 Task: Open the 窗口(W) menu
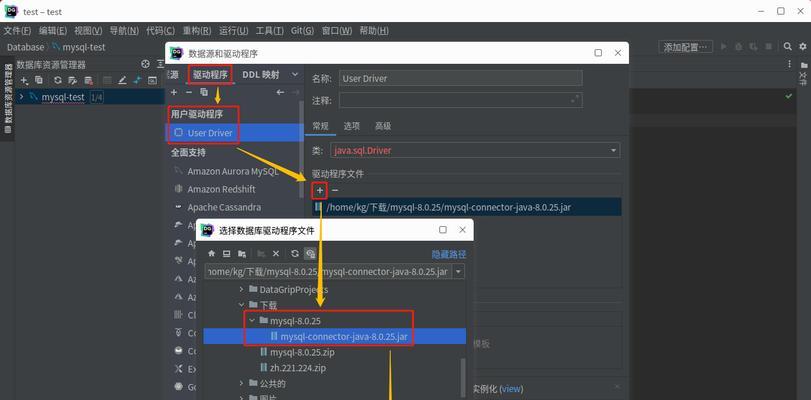(x=337, y=31)
